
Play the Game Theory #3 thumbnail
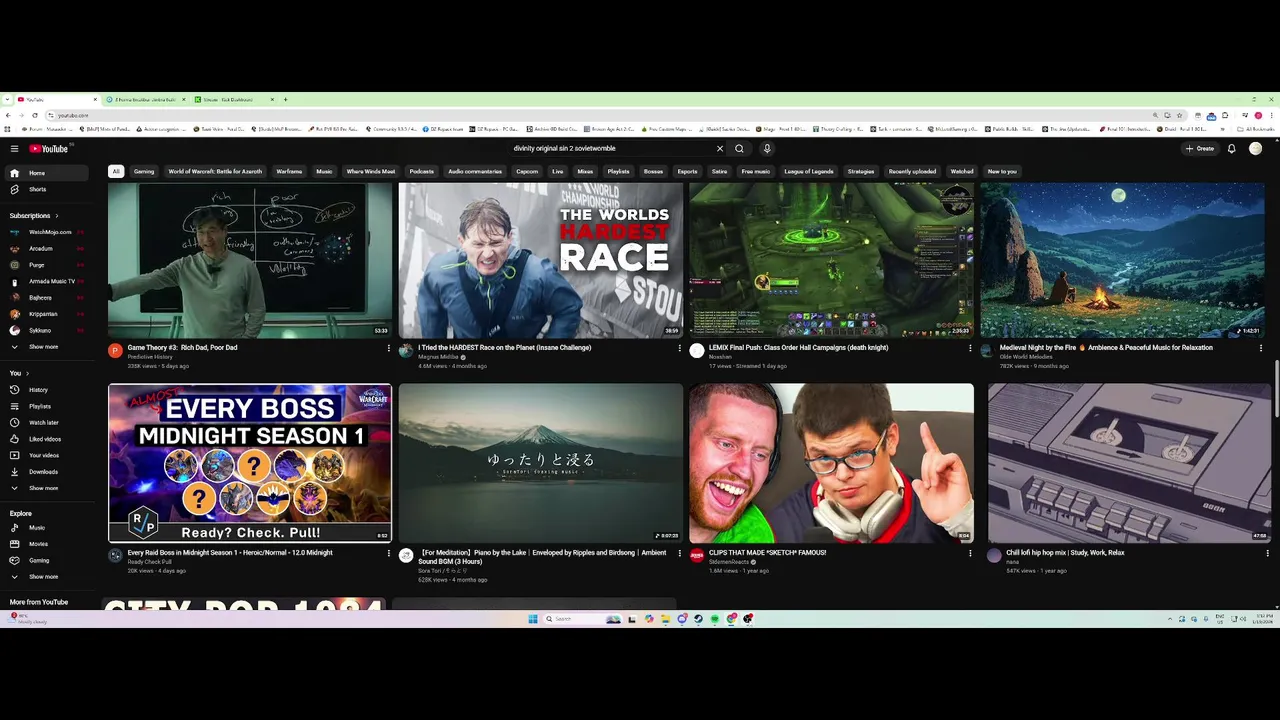pos(250,260)
